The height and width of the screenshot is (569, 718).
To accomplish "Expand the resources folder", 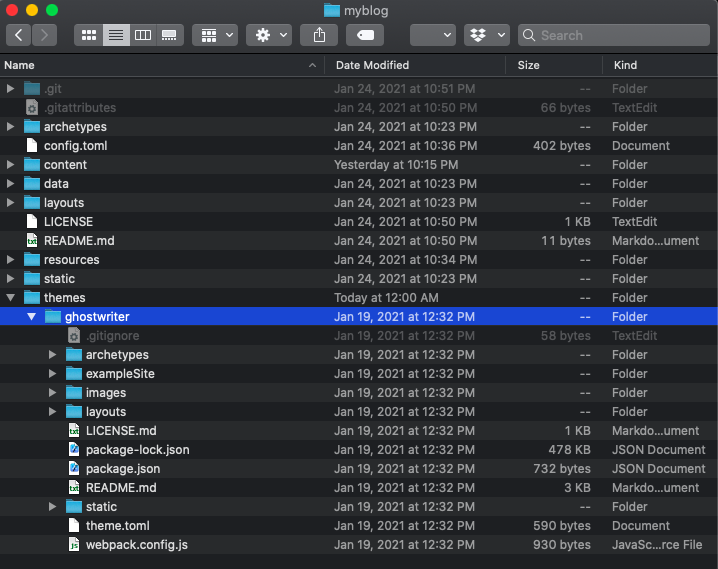I will 10,260.
